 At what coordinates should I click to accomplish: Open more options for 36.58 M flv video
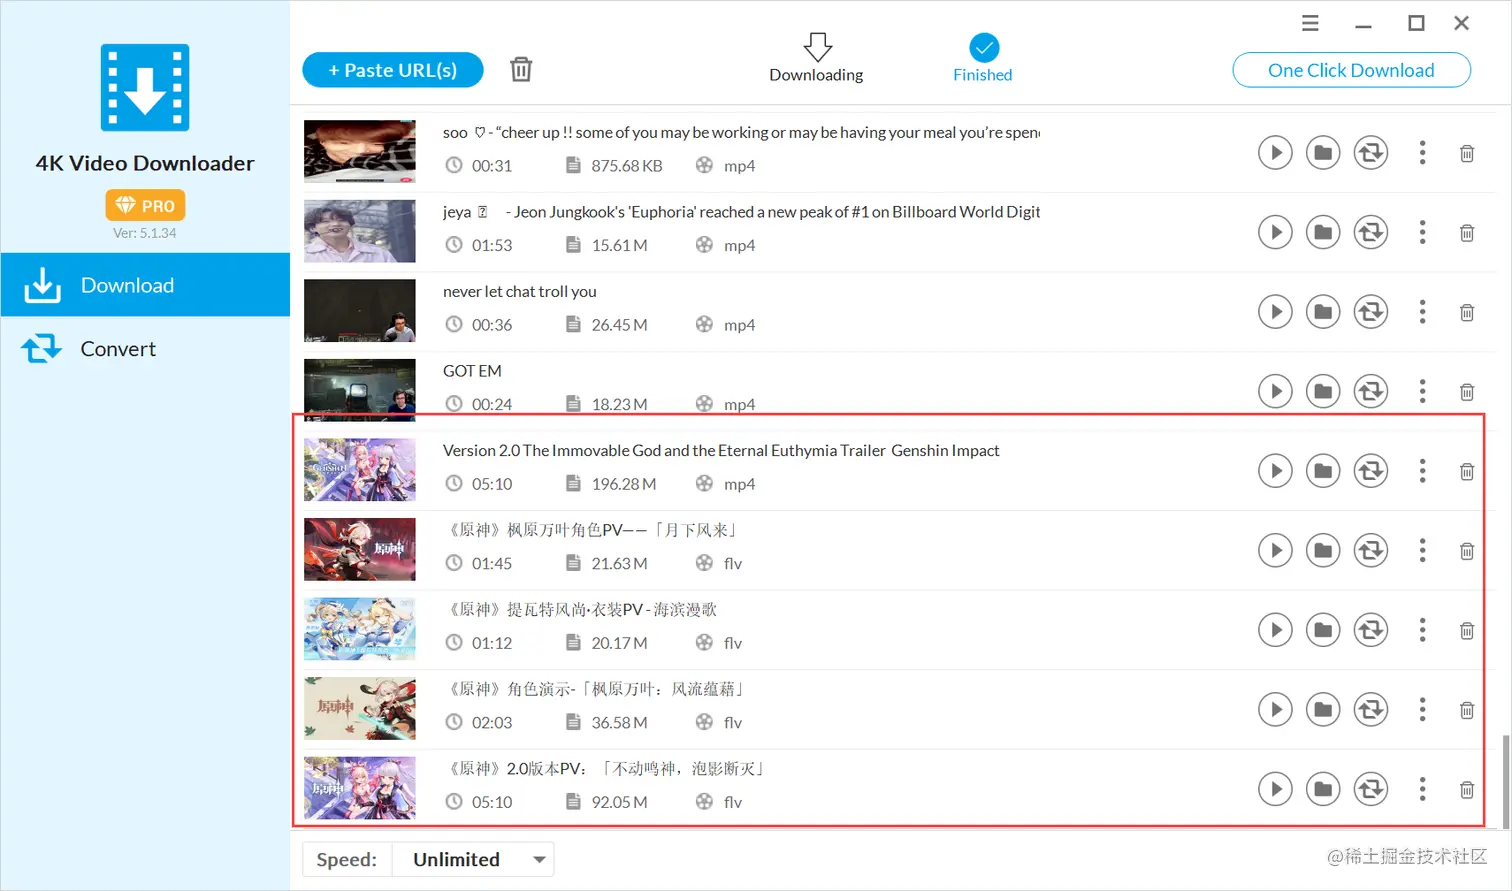(1422, 709)
